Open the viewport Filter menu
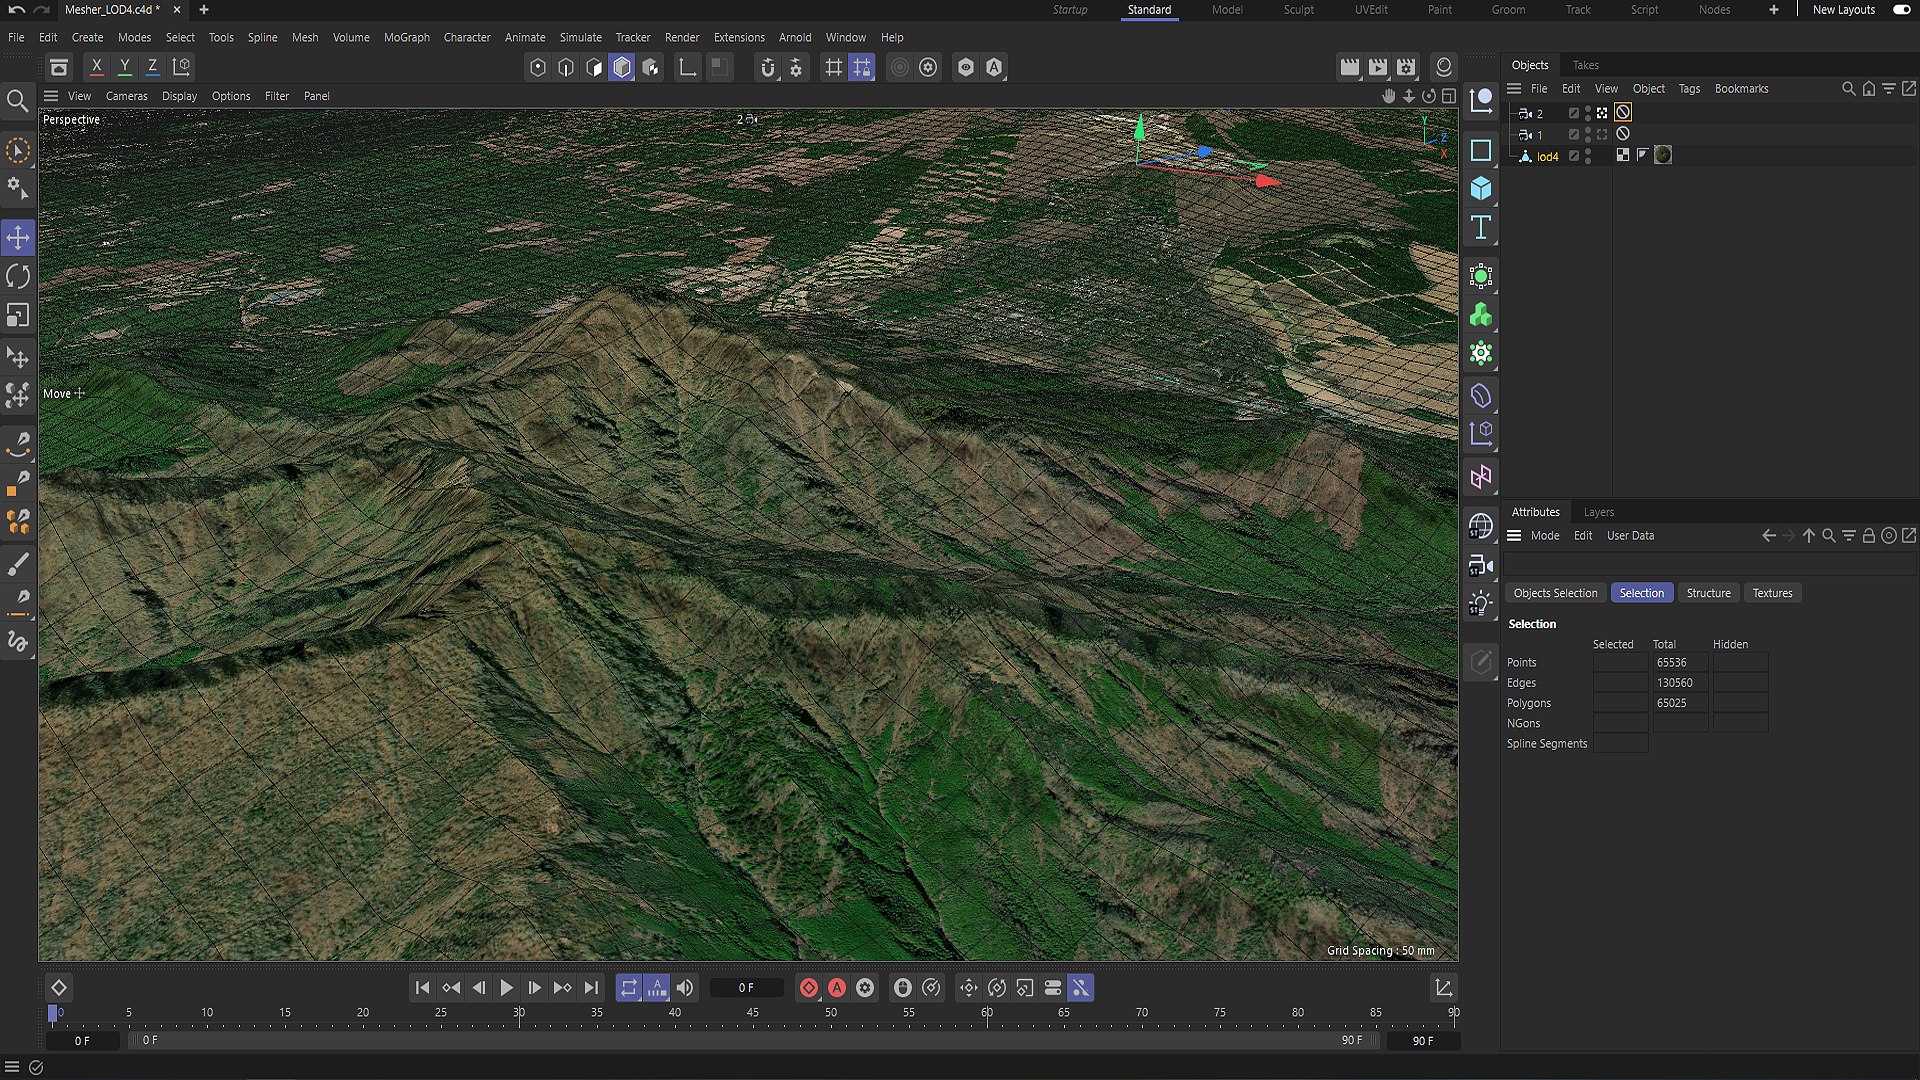This screenshot has width=1920, height=1080. pos(277,96)
